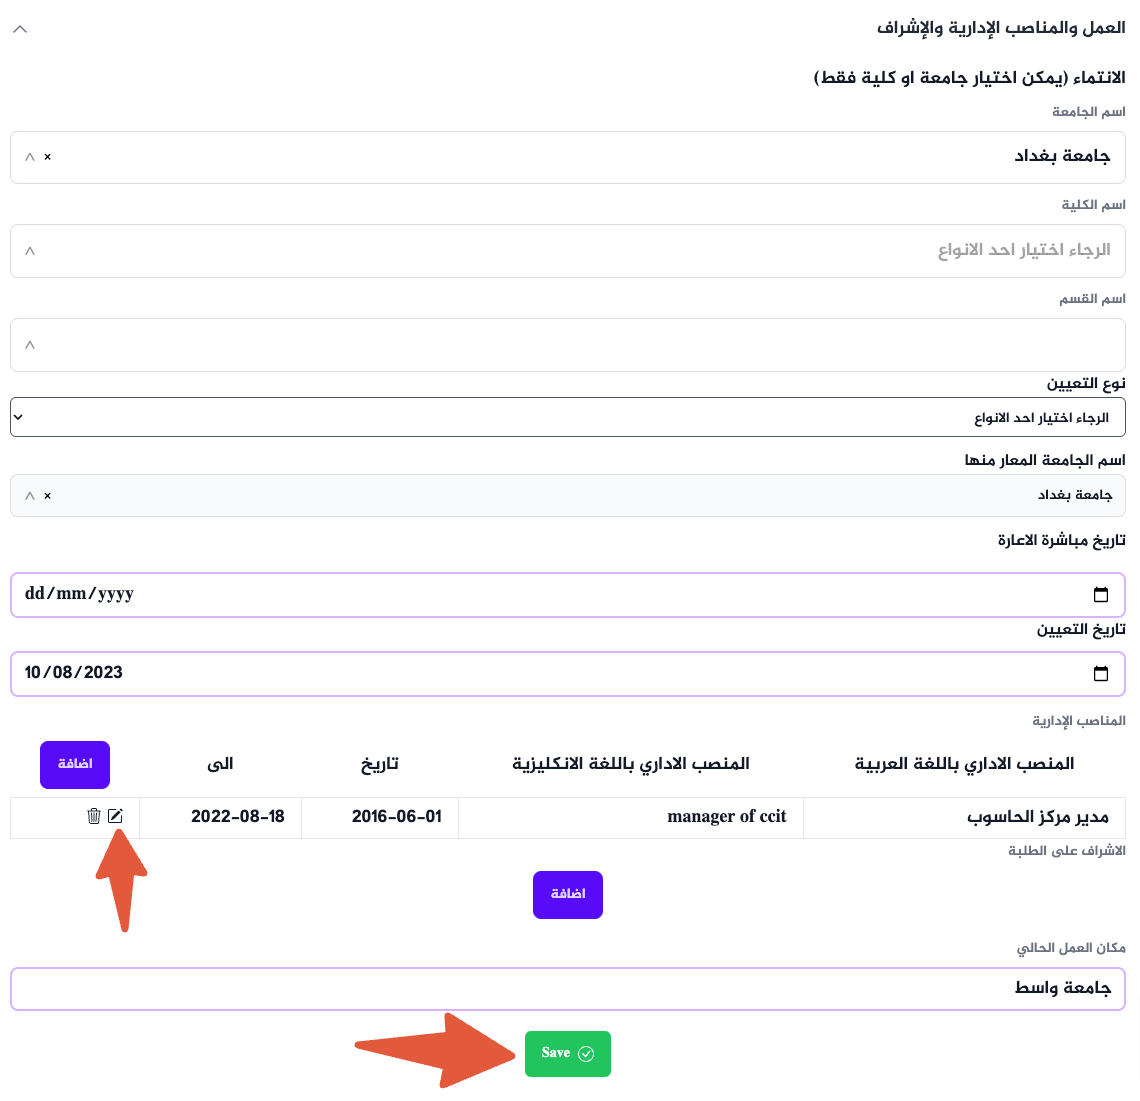Expand the اسم الجامعة dropdown arrow
This screenshot has height=1101, width=1140.
(x=28, y=157)
